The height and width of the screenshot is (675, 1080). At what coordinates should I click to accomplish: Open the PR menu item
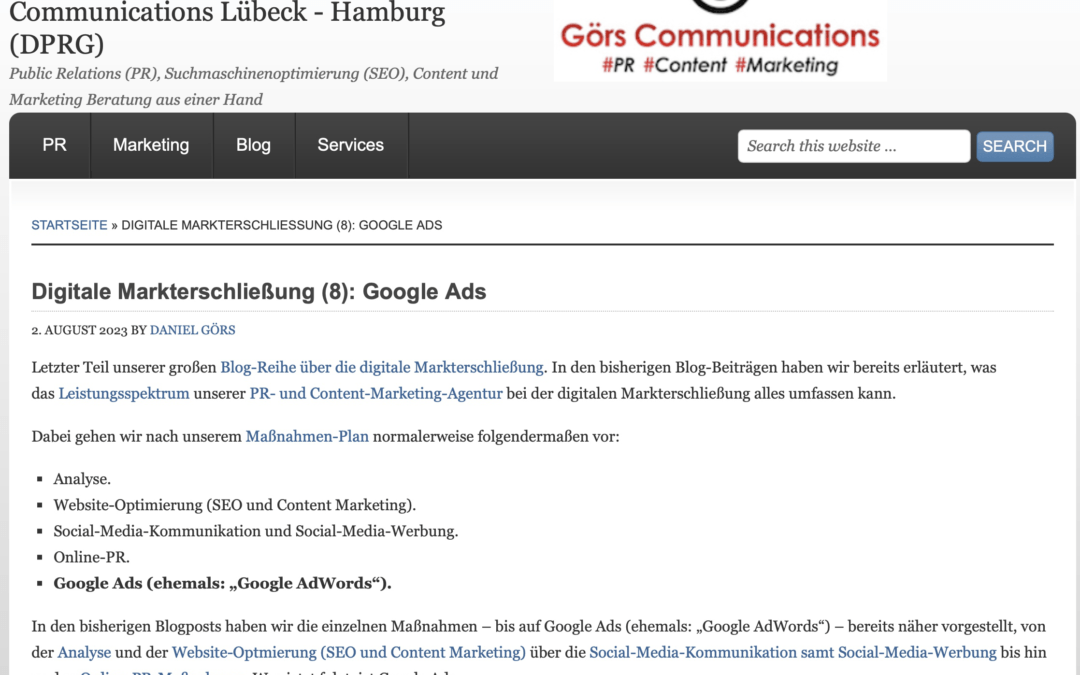(x=54, y=145)
